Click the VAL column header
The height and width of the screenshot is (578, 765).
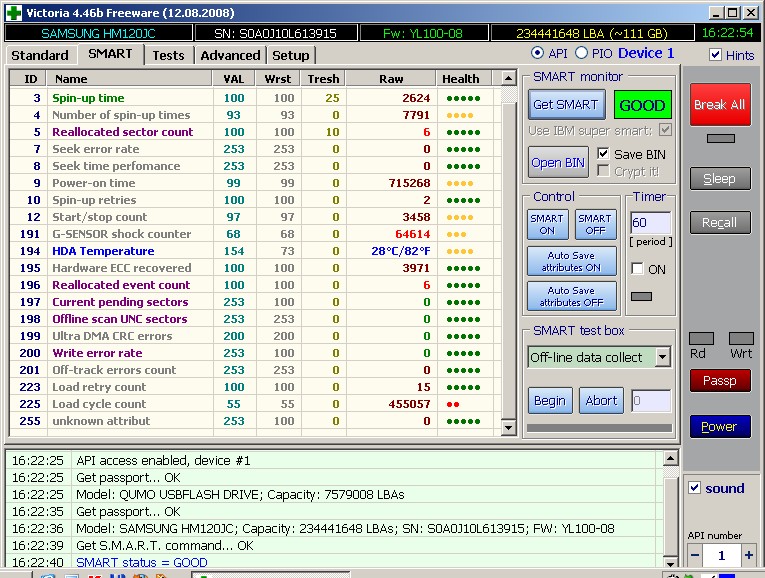[234, 79]
